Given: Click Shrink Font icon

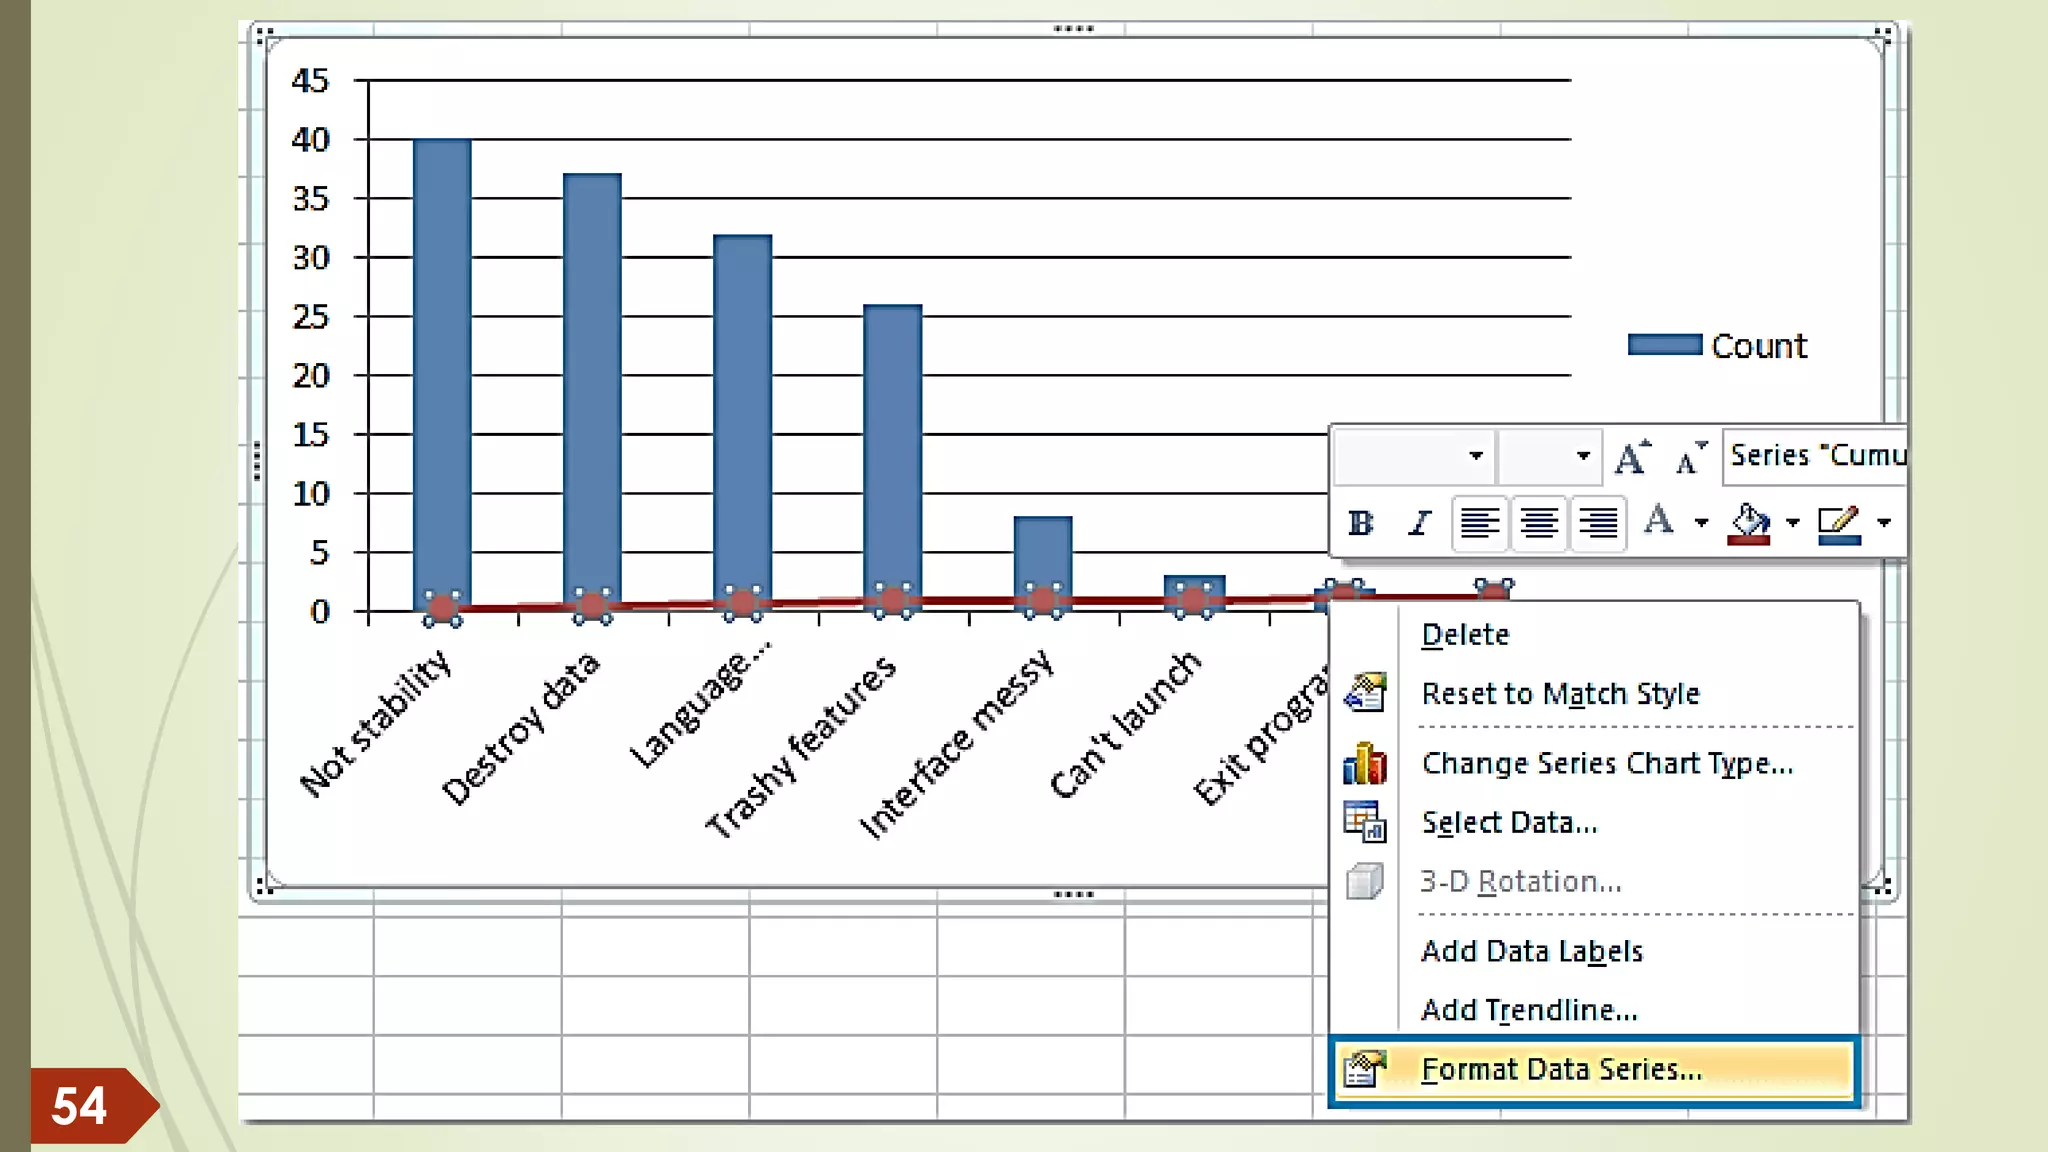Looking at the screenshot, I should 1690,457.
